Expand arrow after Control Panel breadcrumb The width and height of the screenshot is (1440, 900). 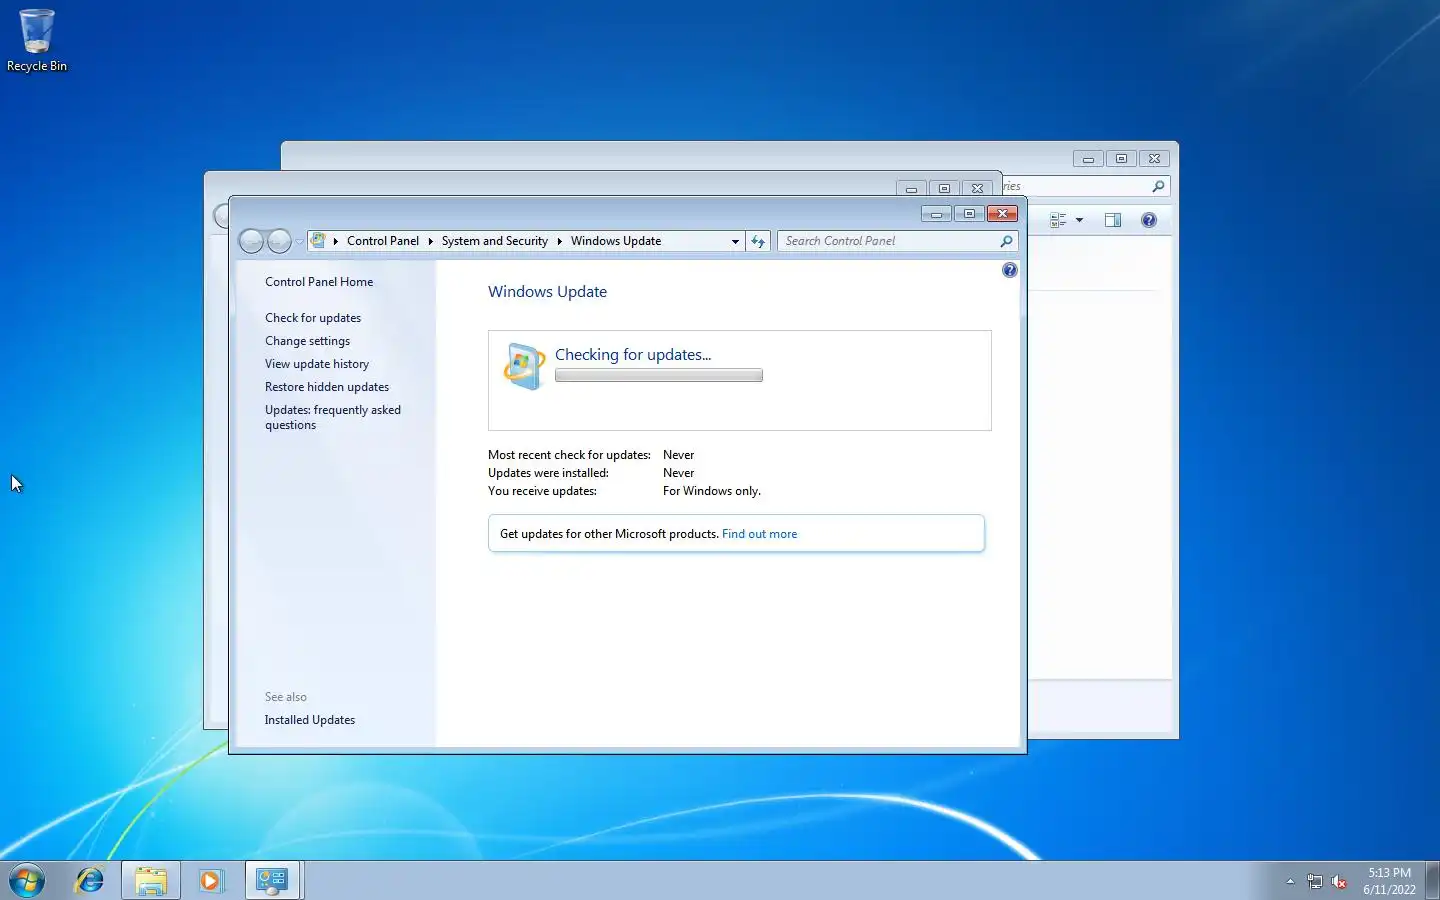tap(430, 241)
